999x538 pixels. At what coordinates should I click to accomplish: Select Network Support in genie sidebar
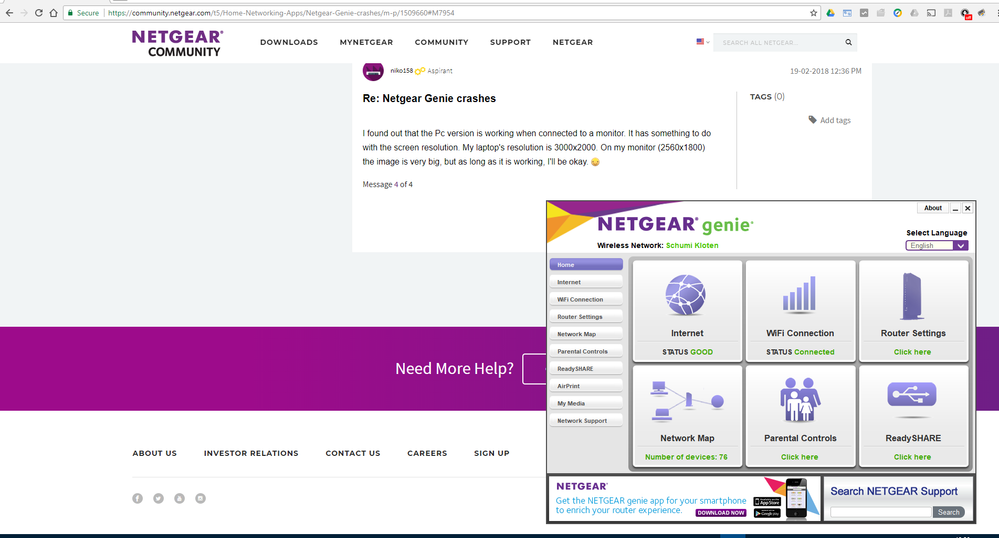[x=586, y=421]
